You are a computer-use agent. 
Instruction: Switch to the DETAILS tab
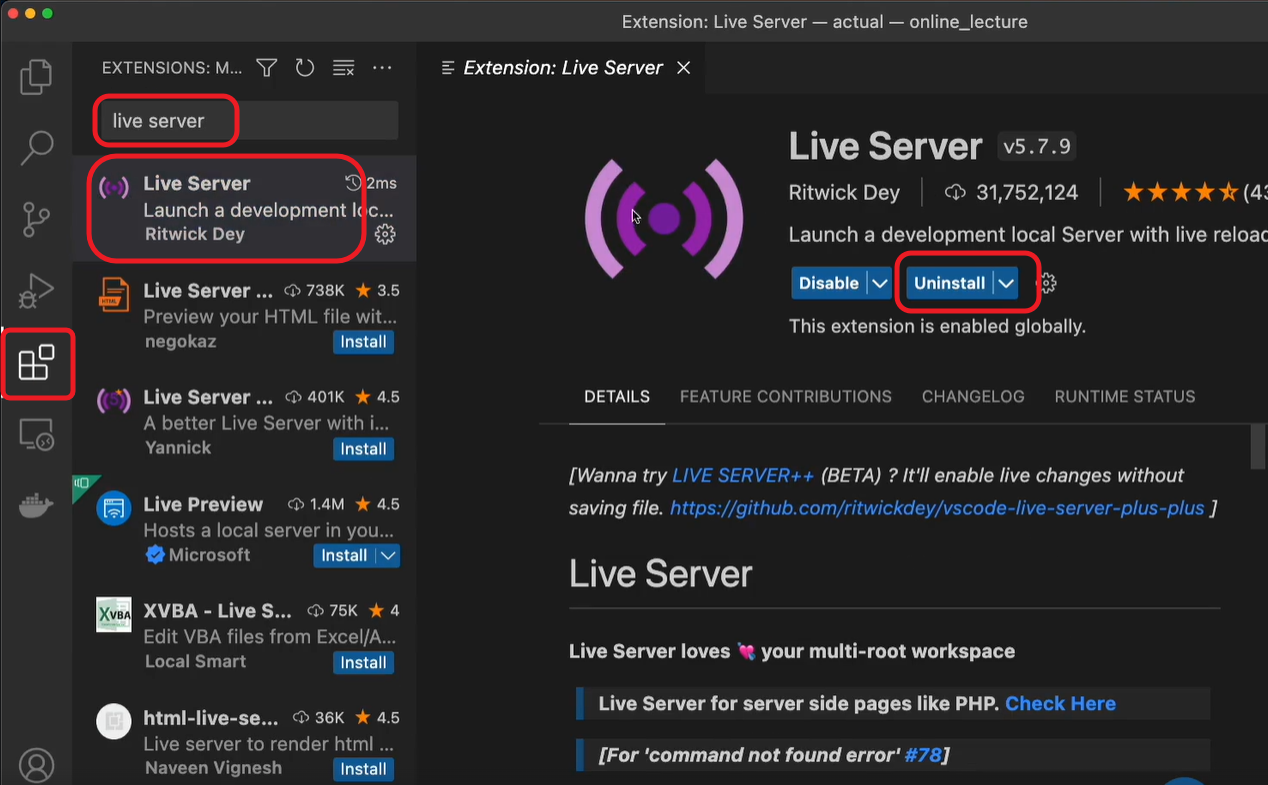[617, 397]
